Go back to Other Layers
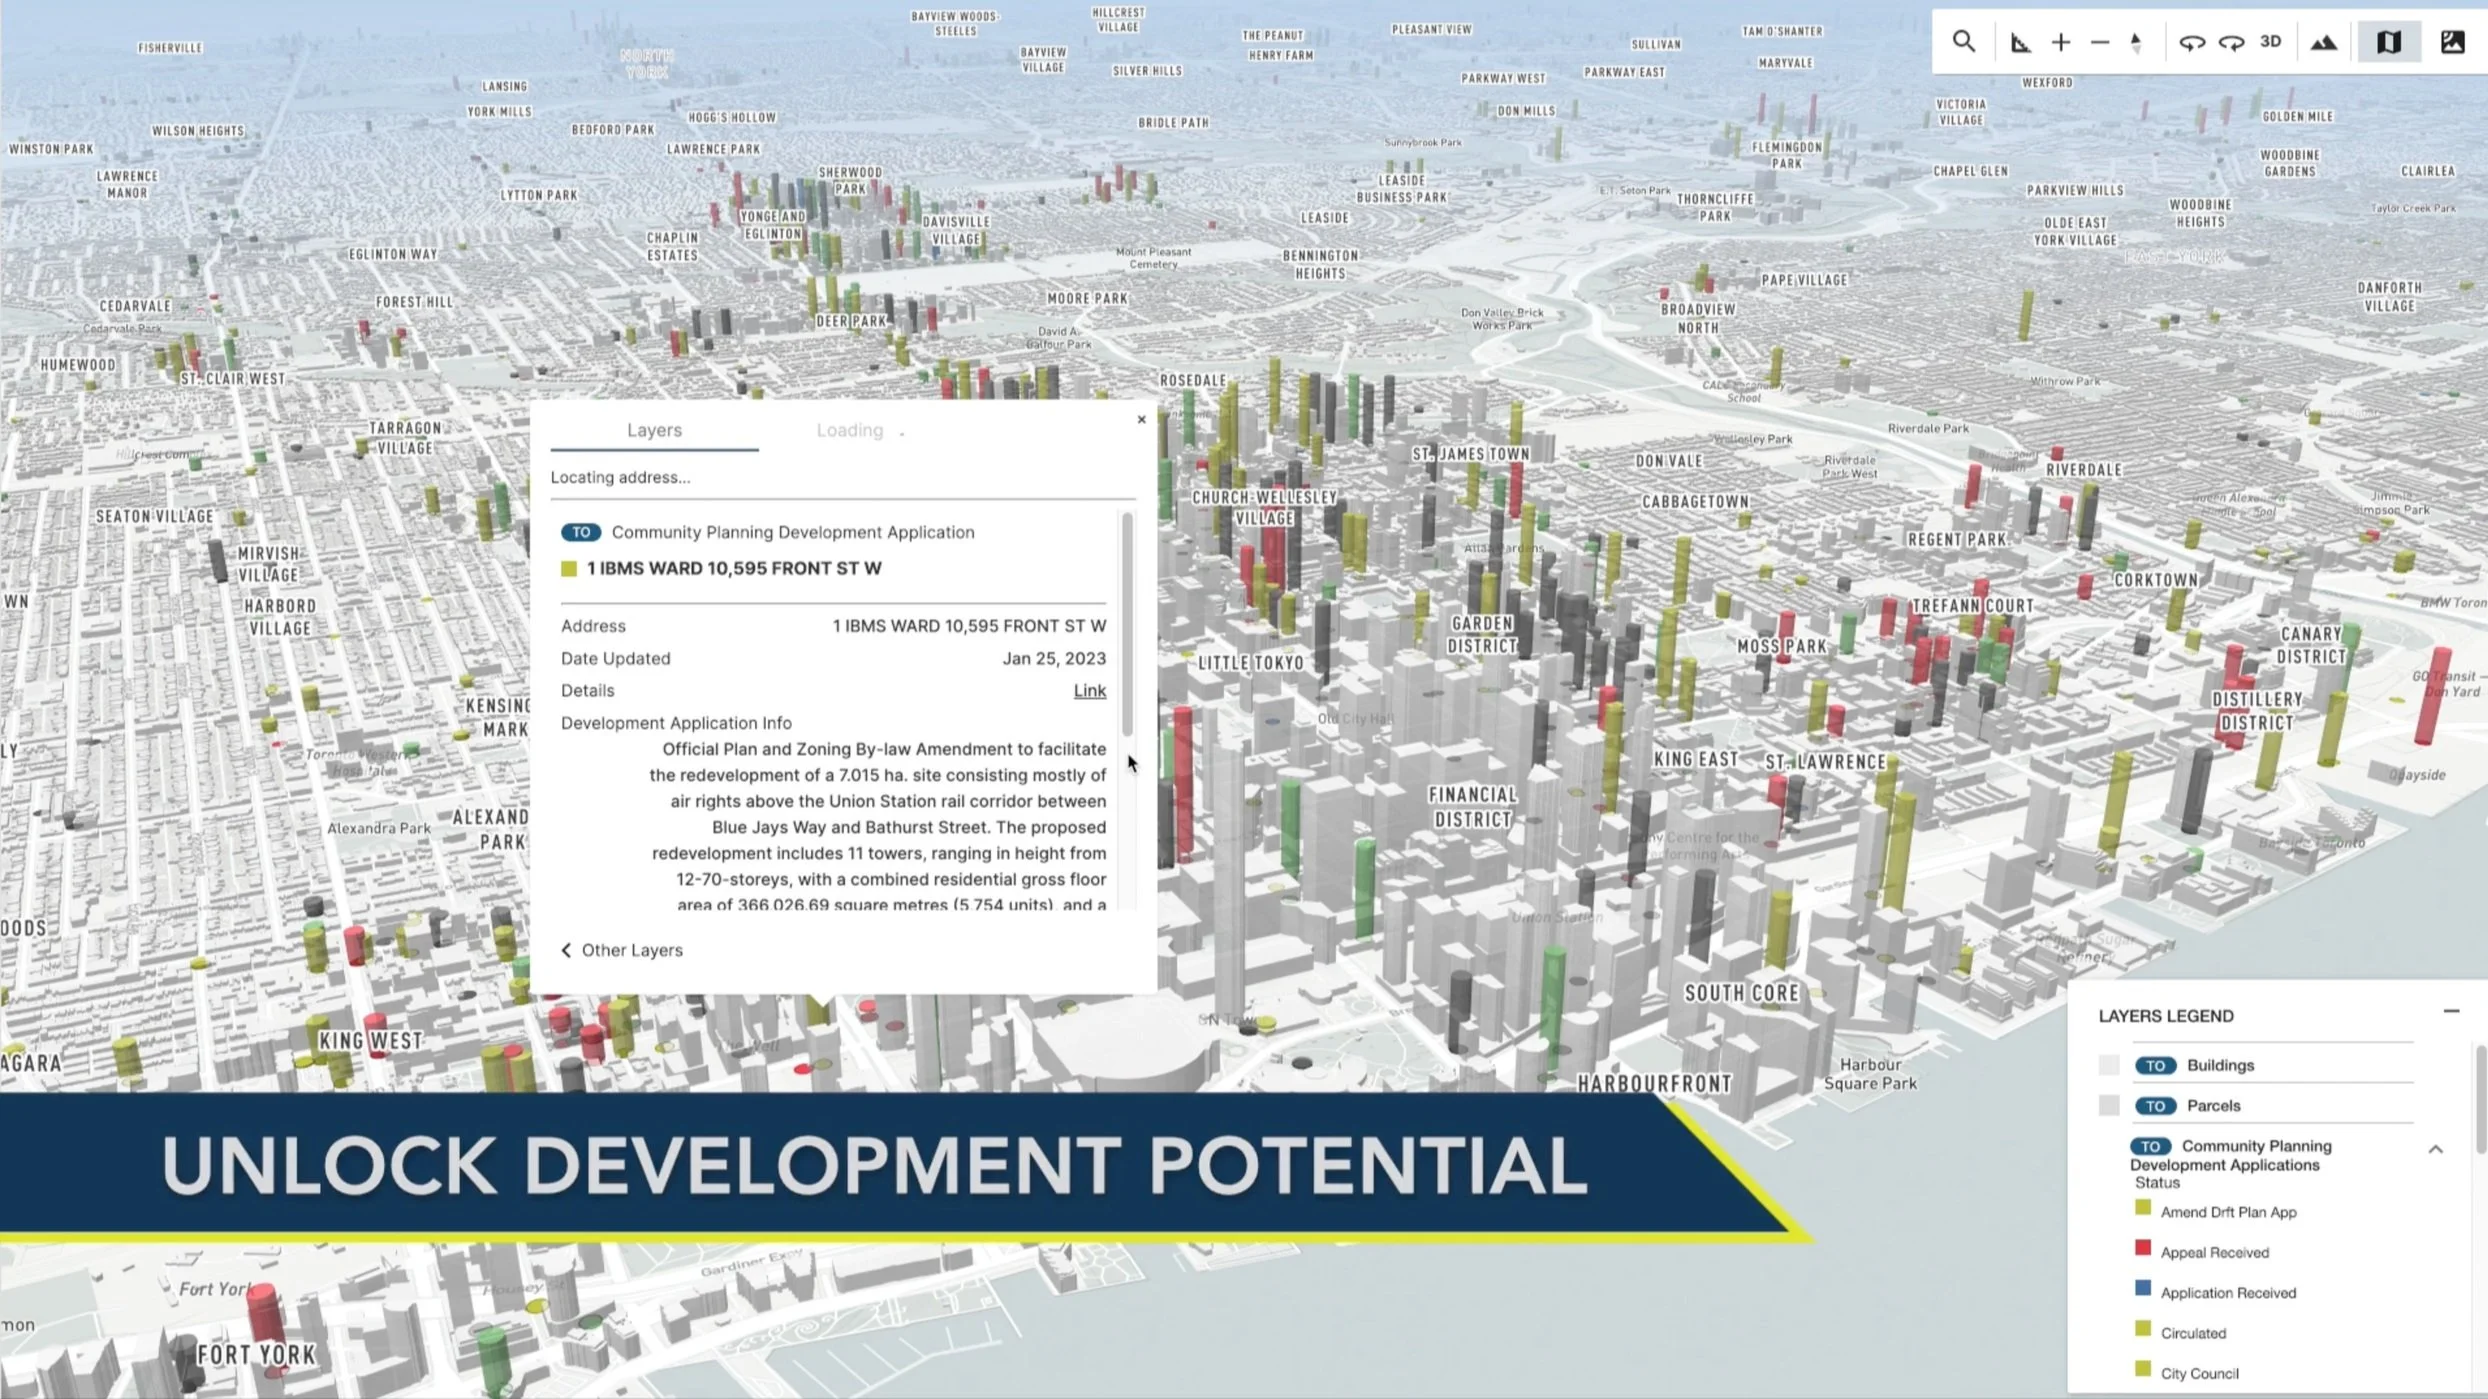2488x1399 pixels. [622, 950]
